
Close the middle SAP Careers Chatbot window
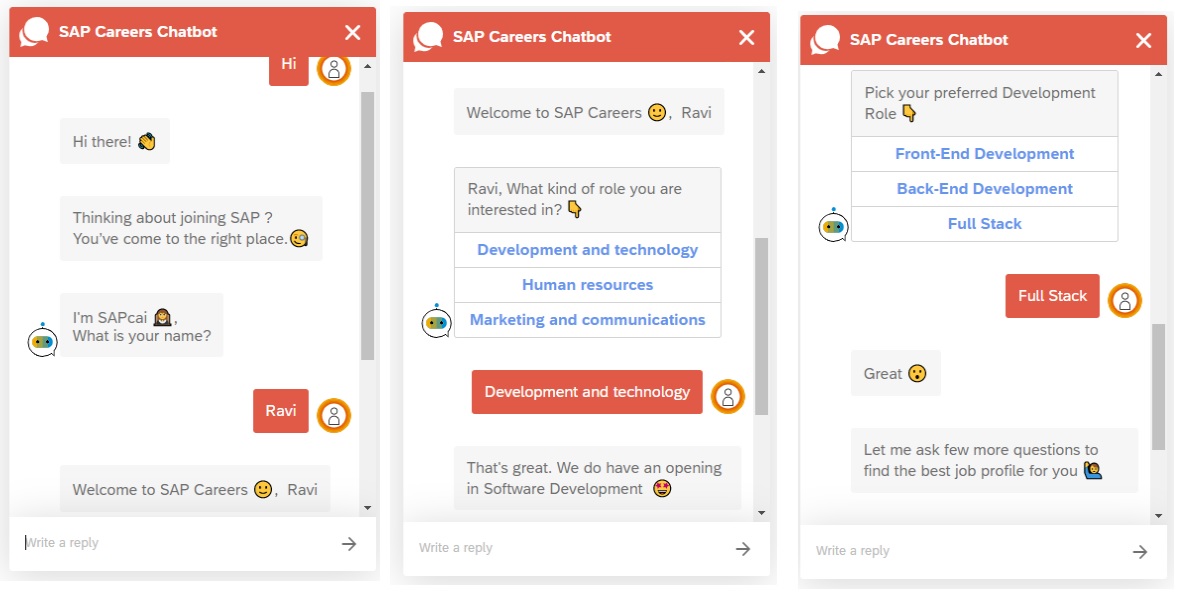pos(746,38)
